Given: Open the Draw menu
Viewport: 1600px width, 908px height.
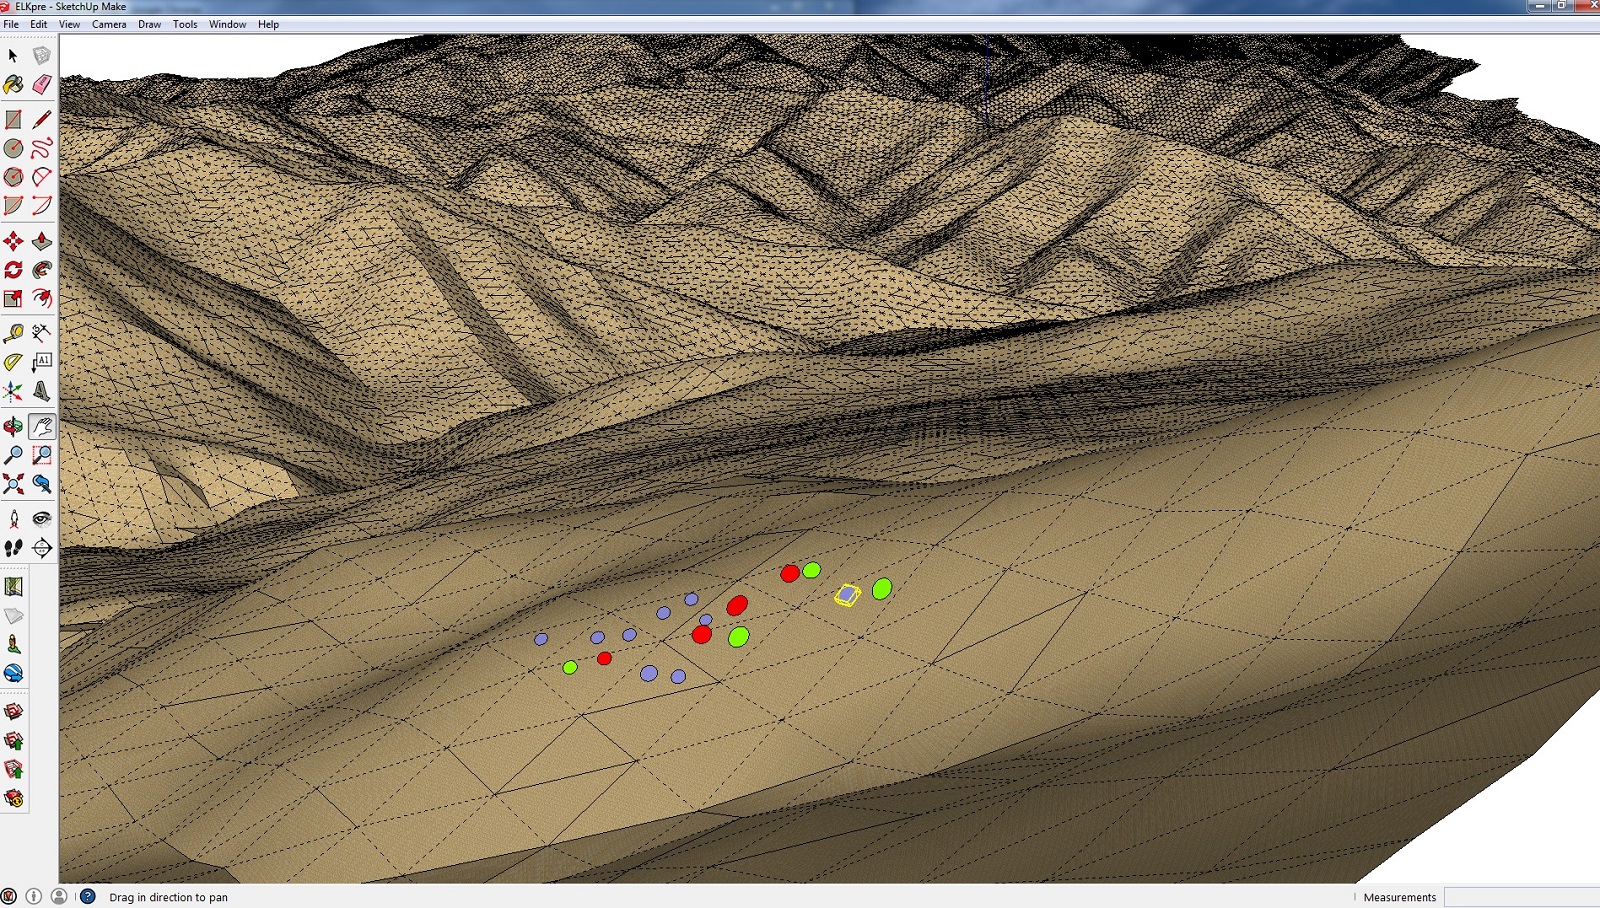Looking at the screenshot, I should click(x=149, y=24).
